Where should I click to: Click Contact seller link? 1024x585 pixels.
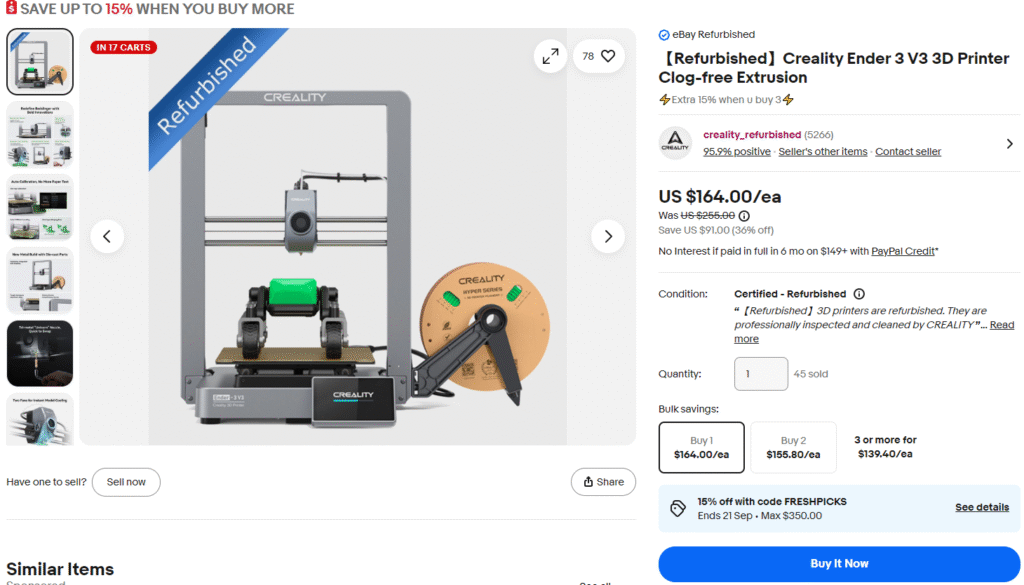click(908, 151)
